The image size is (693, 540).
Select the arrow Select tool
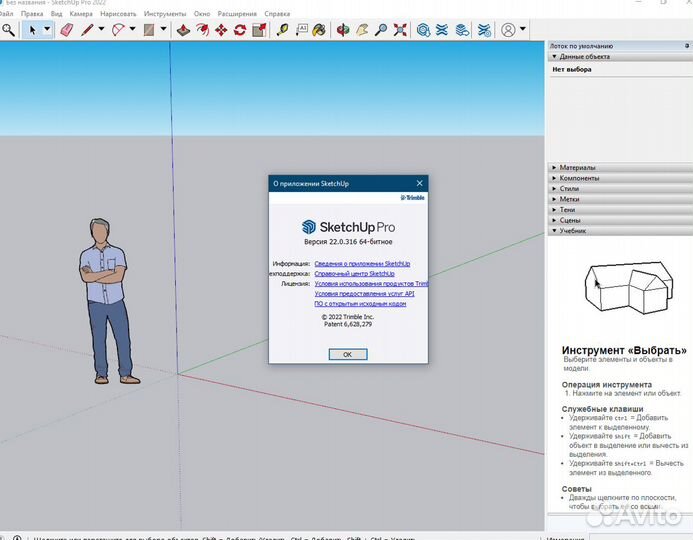[x=32, y=30]
